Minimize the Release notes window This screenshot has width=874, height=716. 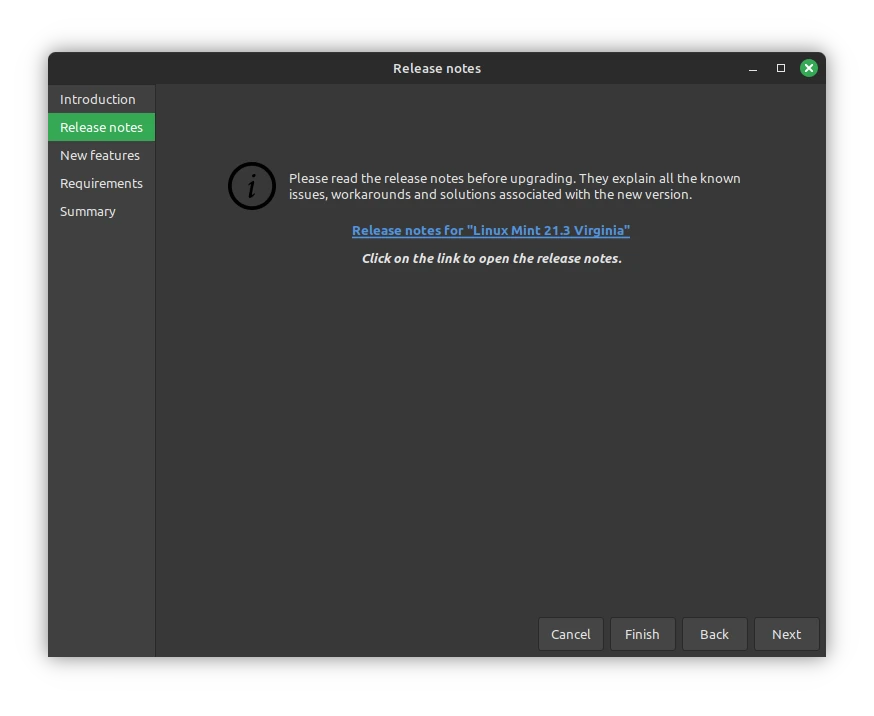[x=753, y=68]
